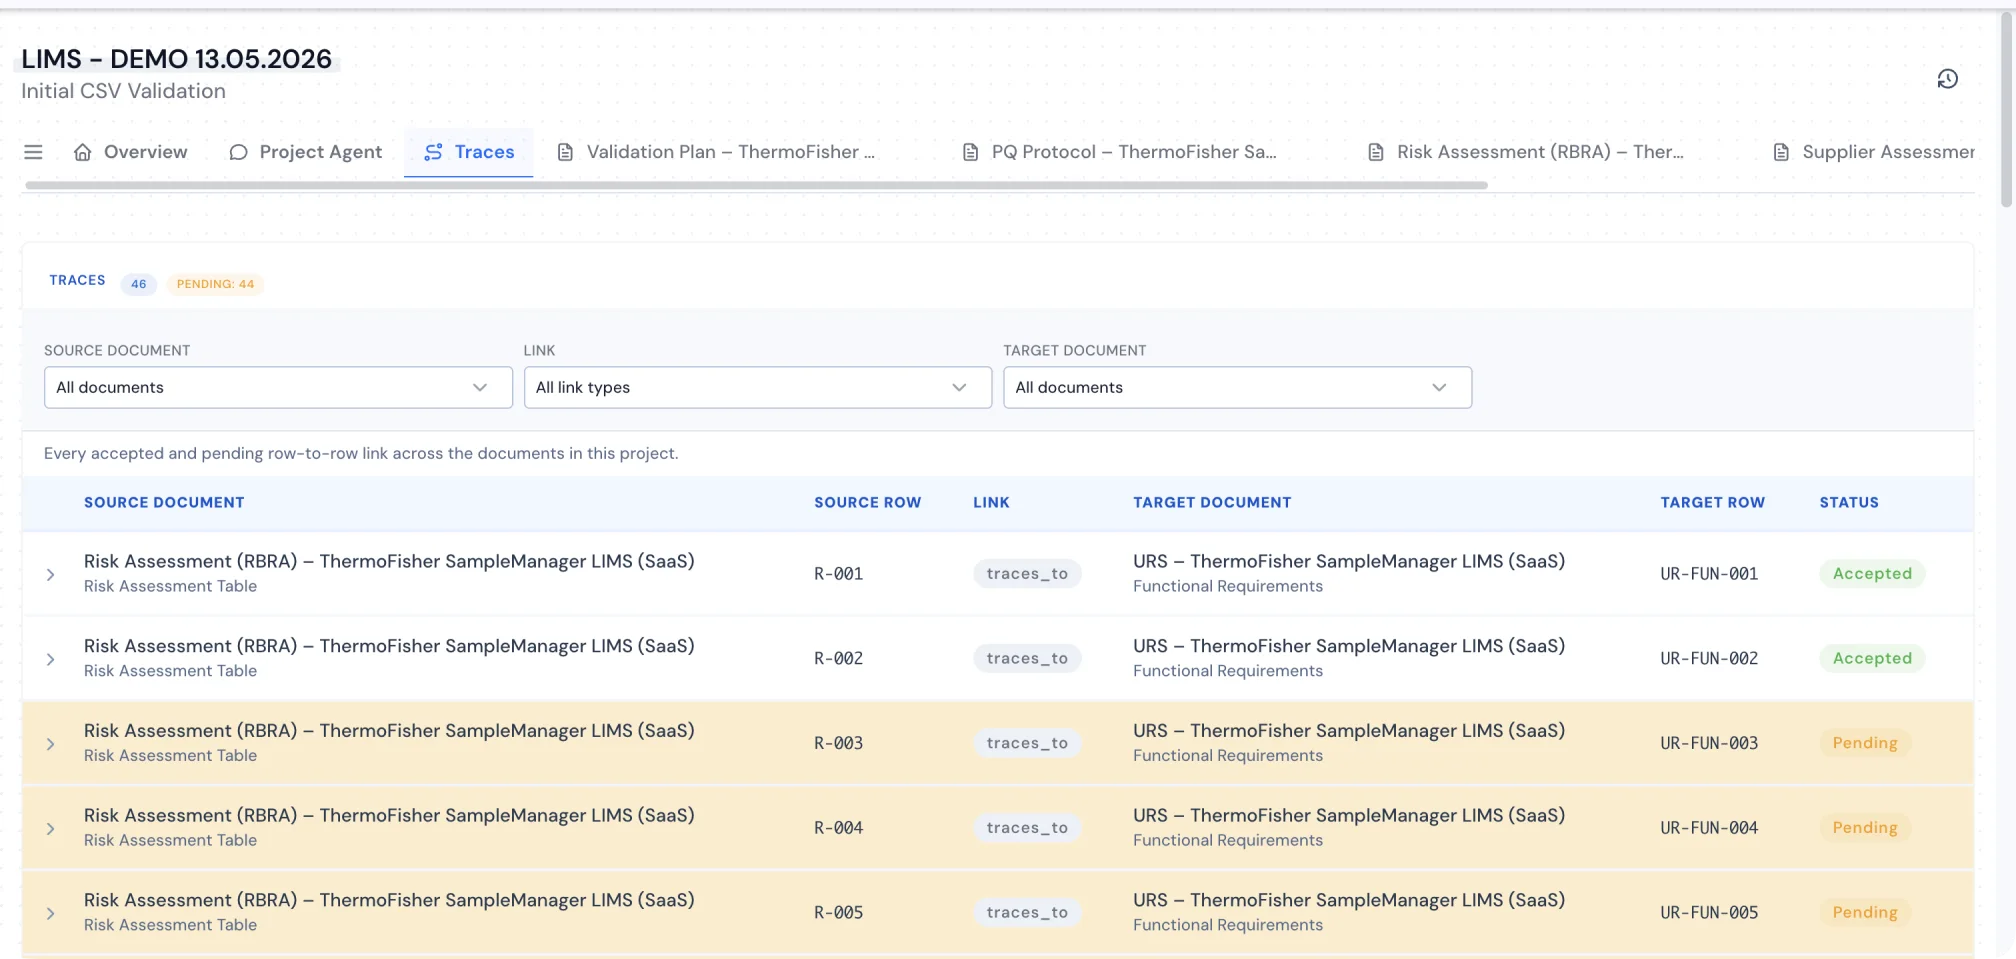Viewport: 2016px width, 959px height.
Task: Click the PQ Protocol document icon
Action: point(970,152)
